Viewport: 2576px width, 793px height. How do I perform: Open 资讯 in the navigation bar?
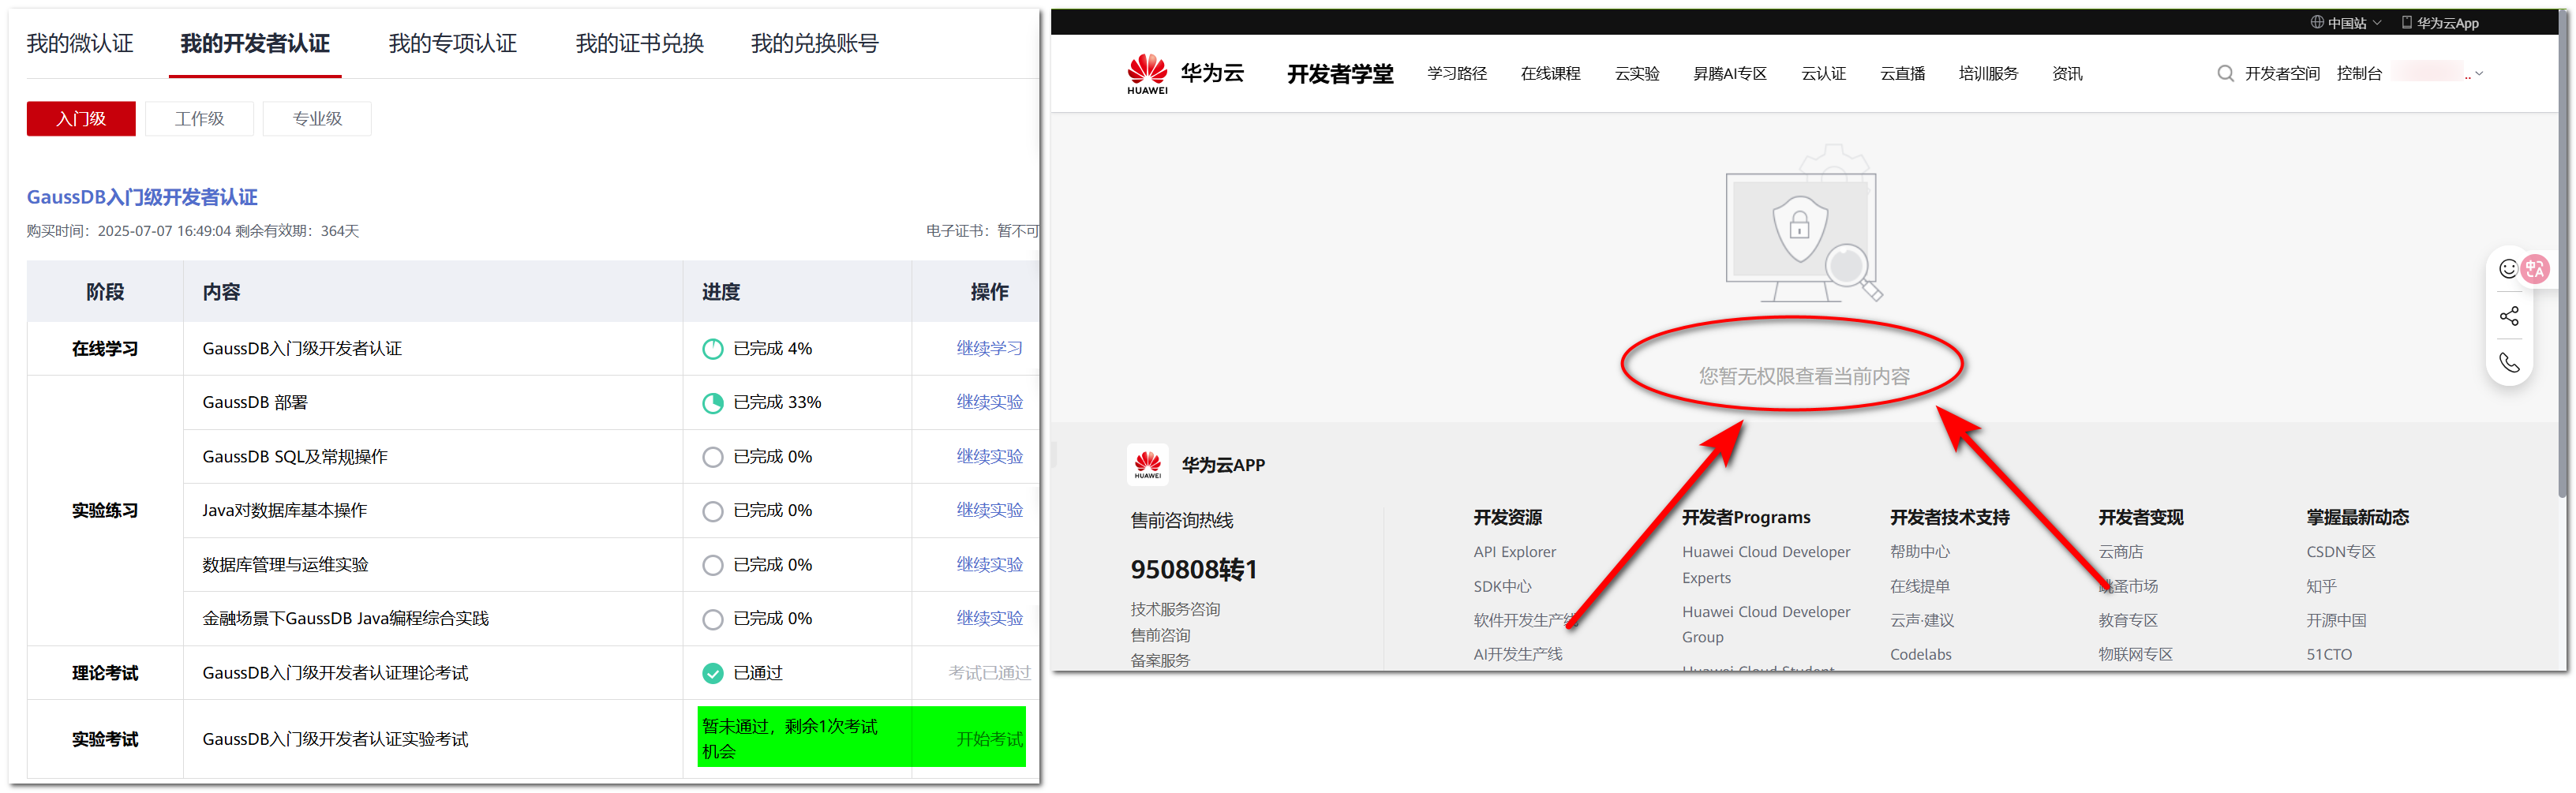pyautogui.click(x=2067, y=73)
